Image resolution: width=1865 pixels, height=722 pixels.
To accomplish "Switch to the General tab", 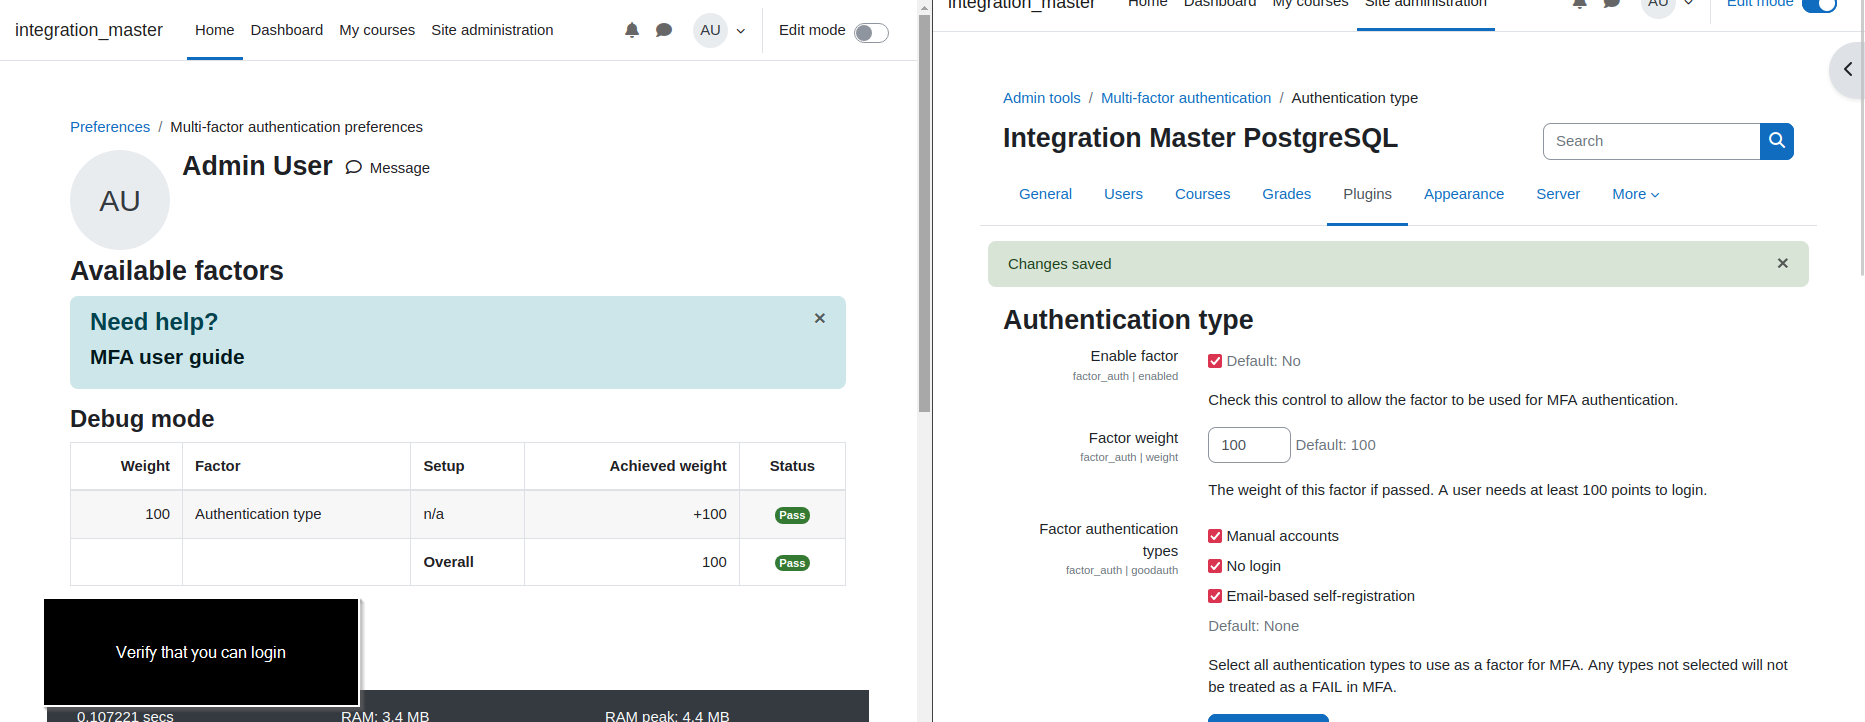I will click(x=1045, y=194).
